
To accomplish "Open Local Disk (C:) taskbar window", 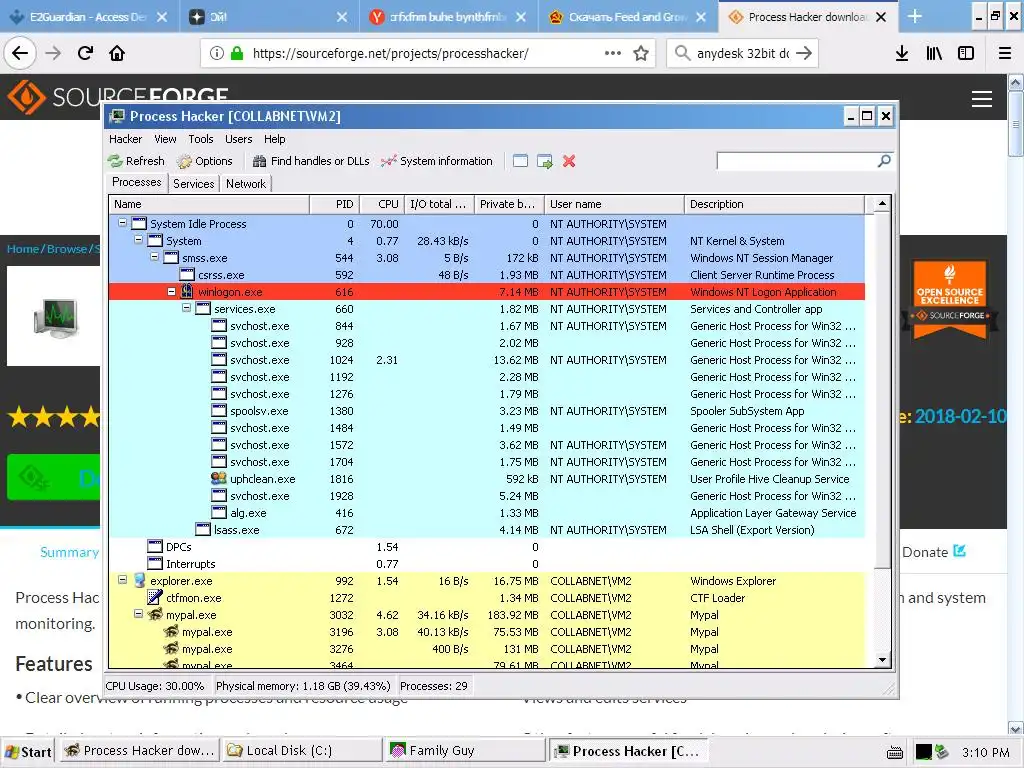I will (x=302, y=751).
